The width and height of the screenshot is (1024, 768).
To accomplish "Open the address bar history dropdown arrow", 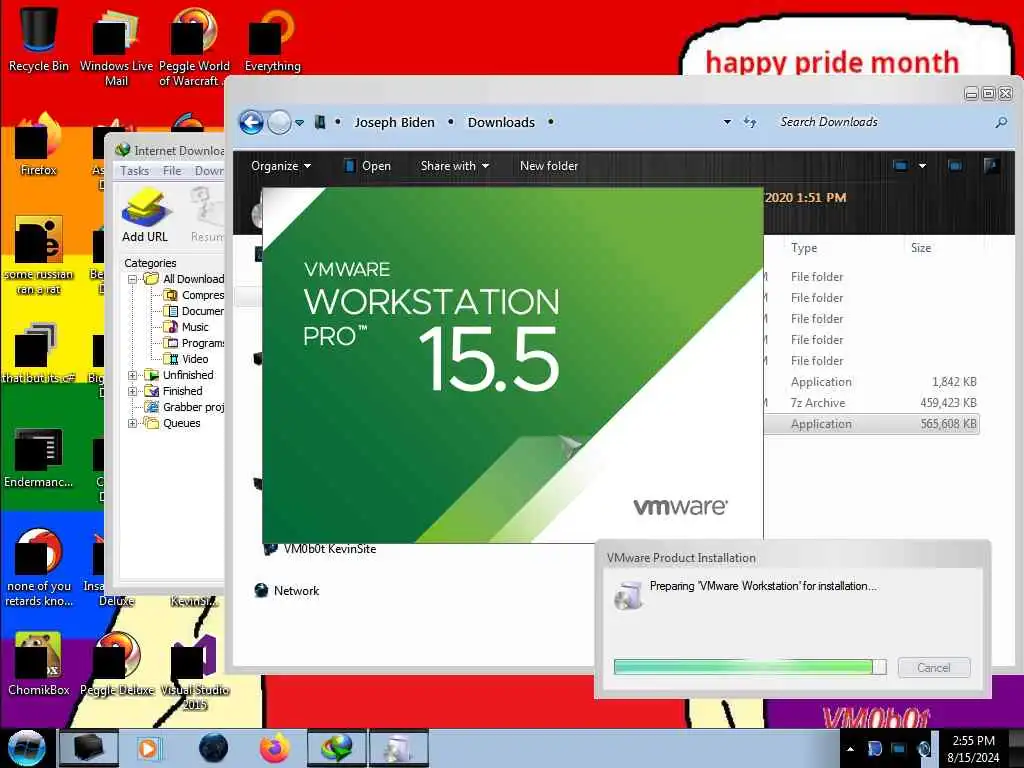I will point(727,122).
